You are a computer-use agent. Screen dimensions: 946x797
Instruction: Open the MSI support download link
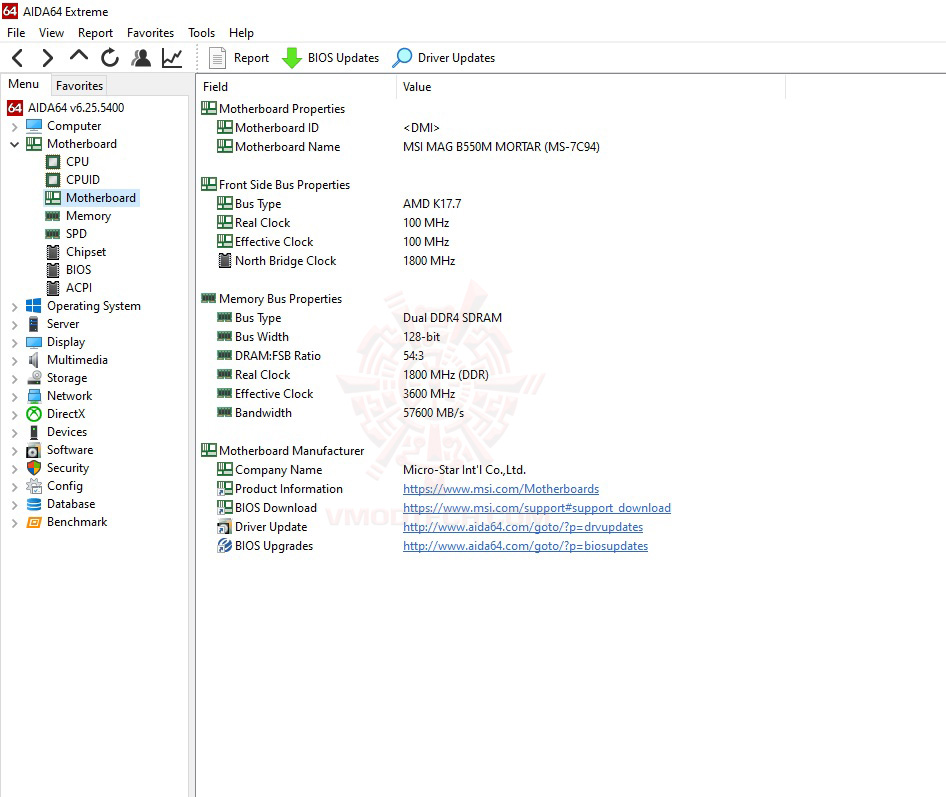coord(537,508)
